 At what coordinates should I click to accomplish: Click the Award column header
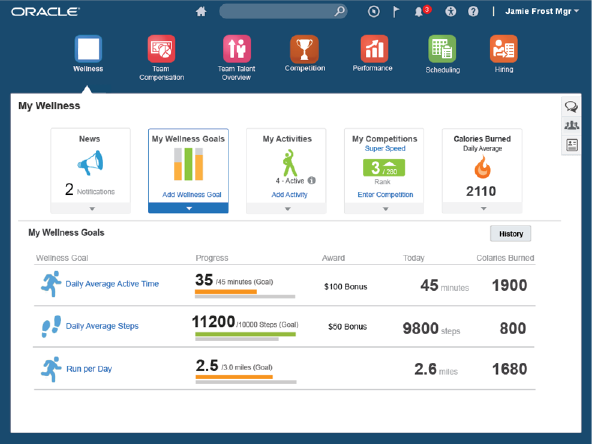click(333, 258)
